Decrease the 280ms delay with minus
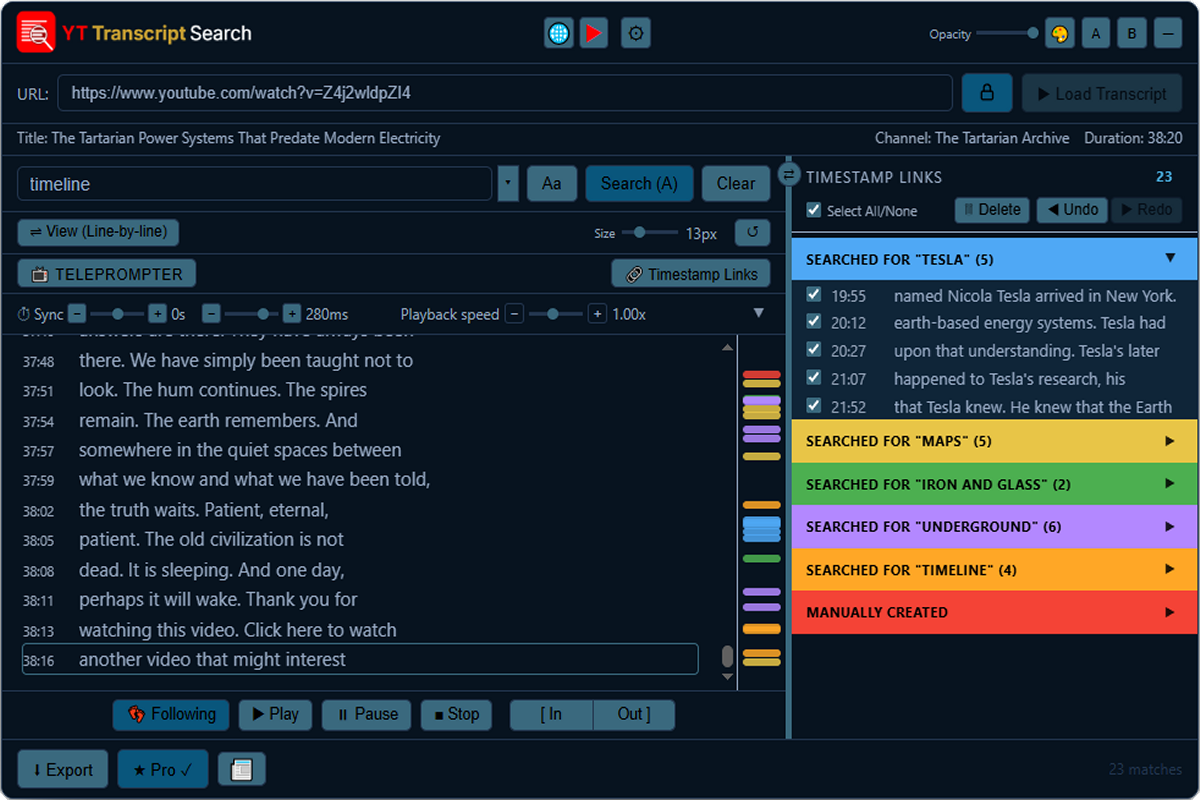This screenshot has height=800, width=1200. tap(211, 314)
